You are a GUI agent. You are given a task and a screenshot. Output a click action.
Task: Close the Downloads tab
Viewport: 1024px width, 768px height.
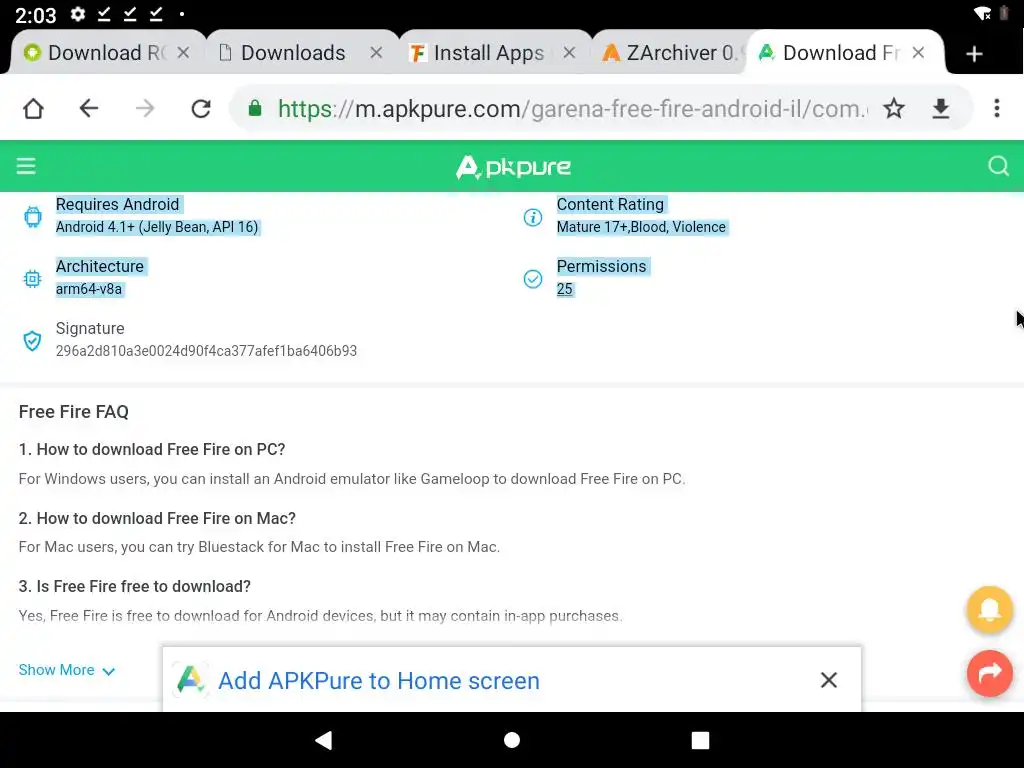(x=376, y=53)
